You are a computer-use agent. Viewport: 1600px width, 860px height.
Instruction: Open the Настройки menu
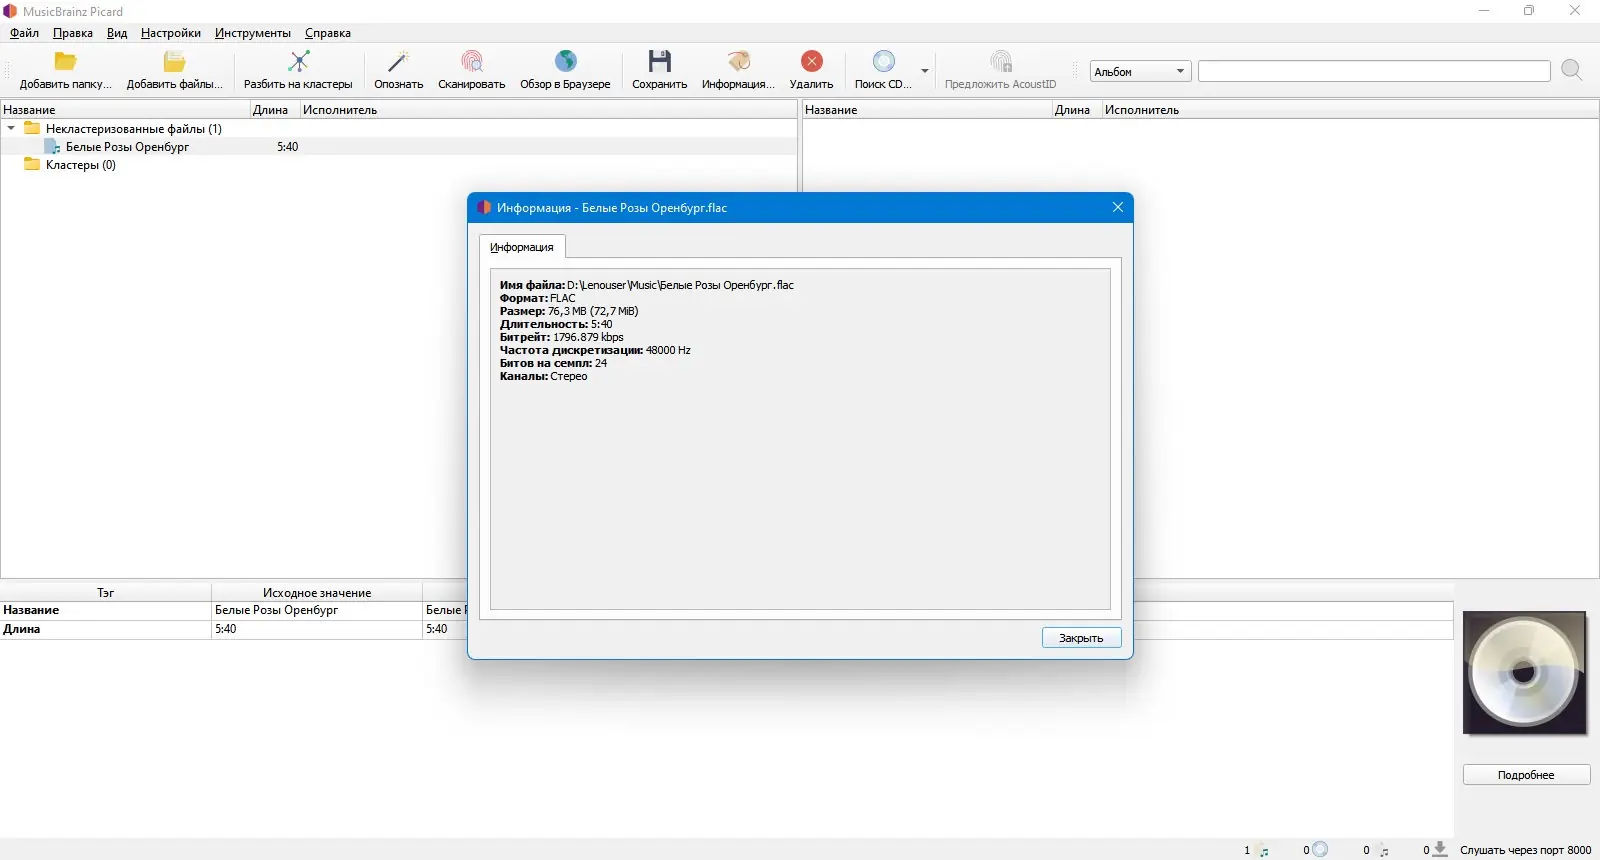[171, 33]
